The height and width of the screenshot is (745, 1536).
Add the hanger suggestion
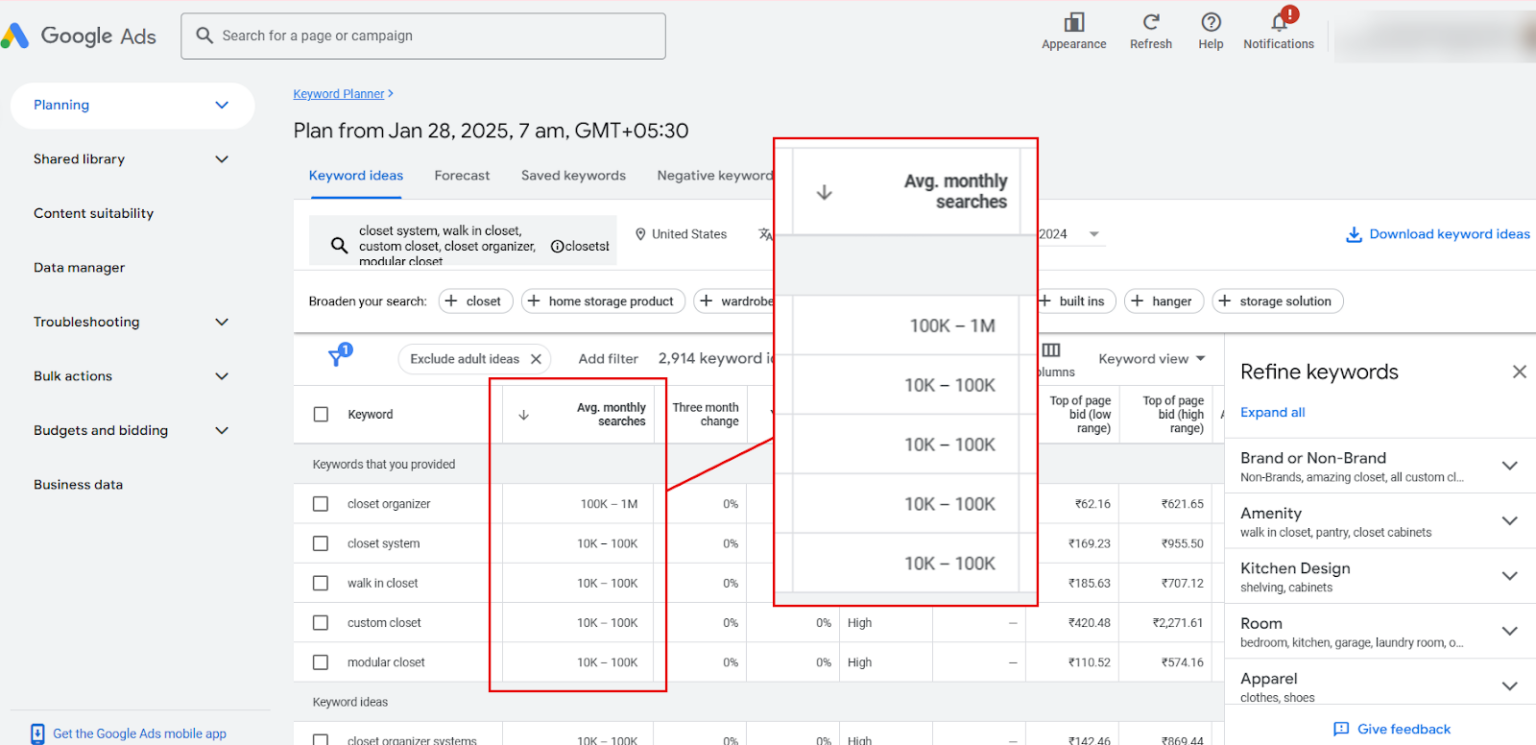pyautogui.click(x=1163, y=301)
